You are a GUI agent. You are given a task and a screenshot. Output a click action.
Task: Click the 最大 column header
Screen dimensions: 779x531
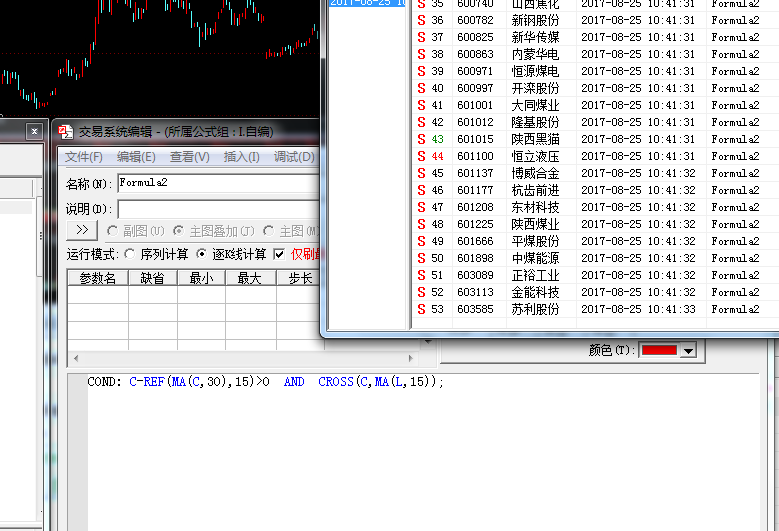[250, 278]
